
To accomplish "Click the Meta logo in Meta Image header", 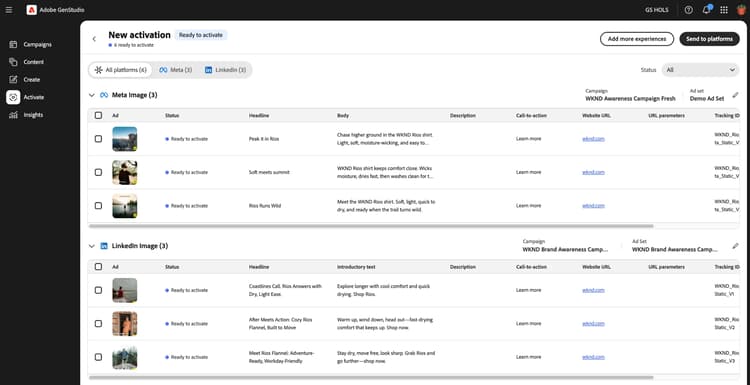I will point(104,95).
